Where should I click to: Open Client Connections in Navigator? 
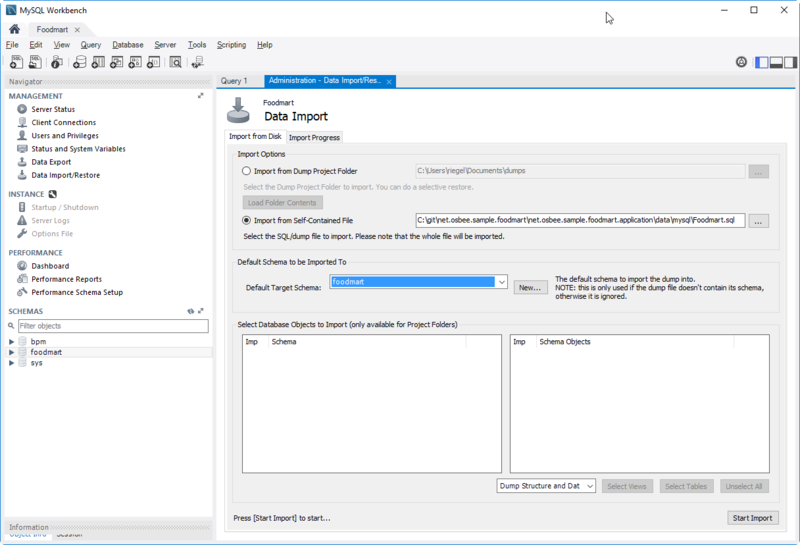point(63,122)
